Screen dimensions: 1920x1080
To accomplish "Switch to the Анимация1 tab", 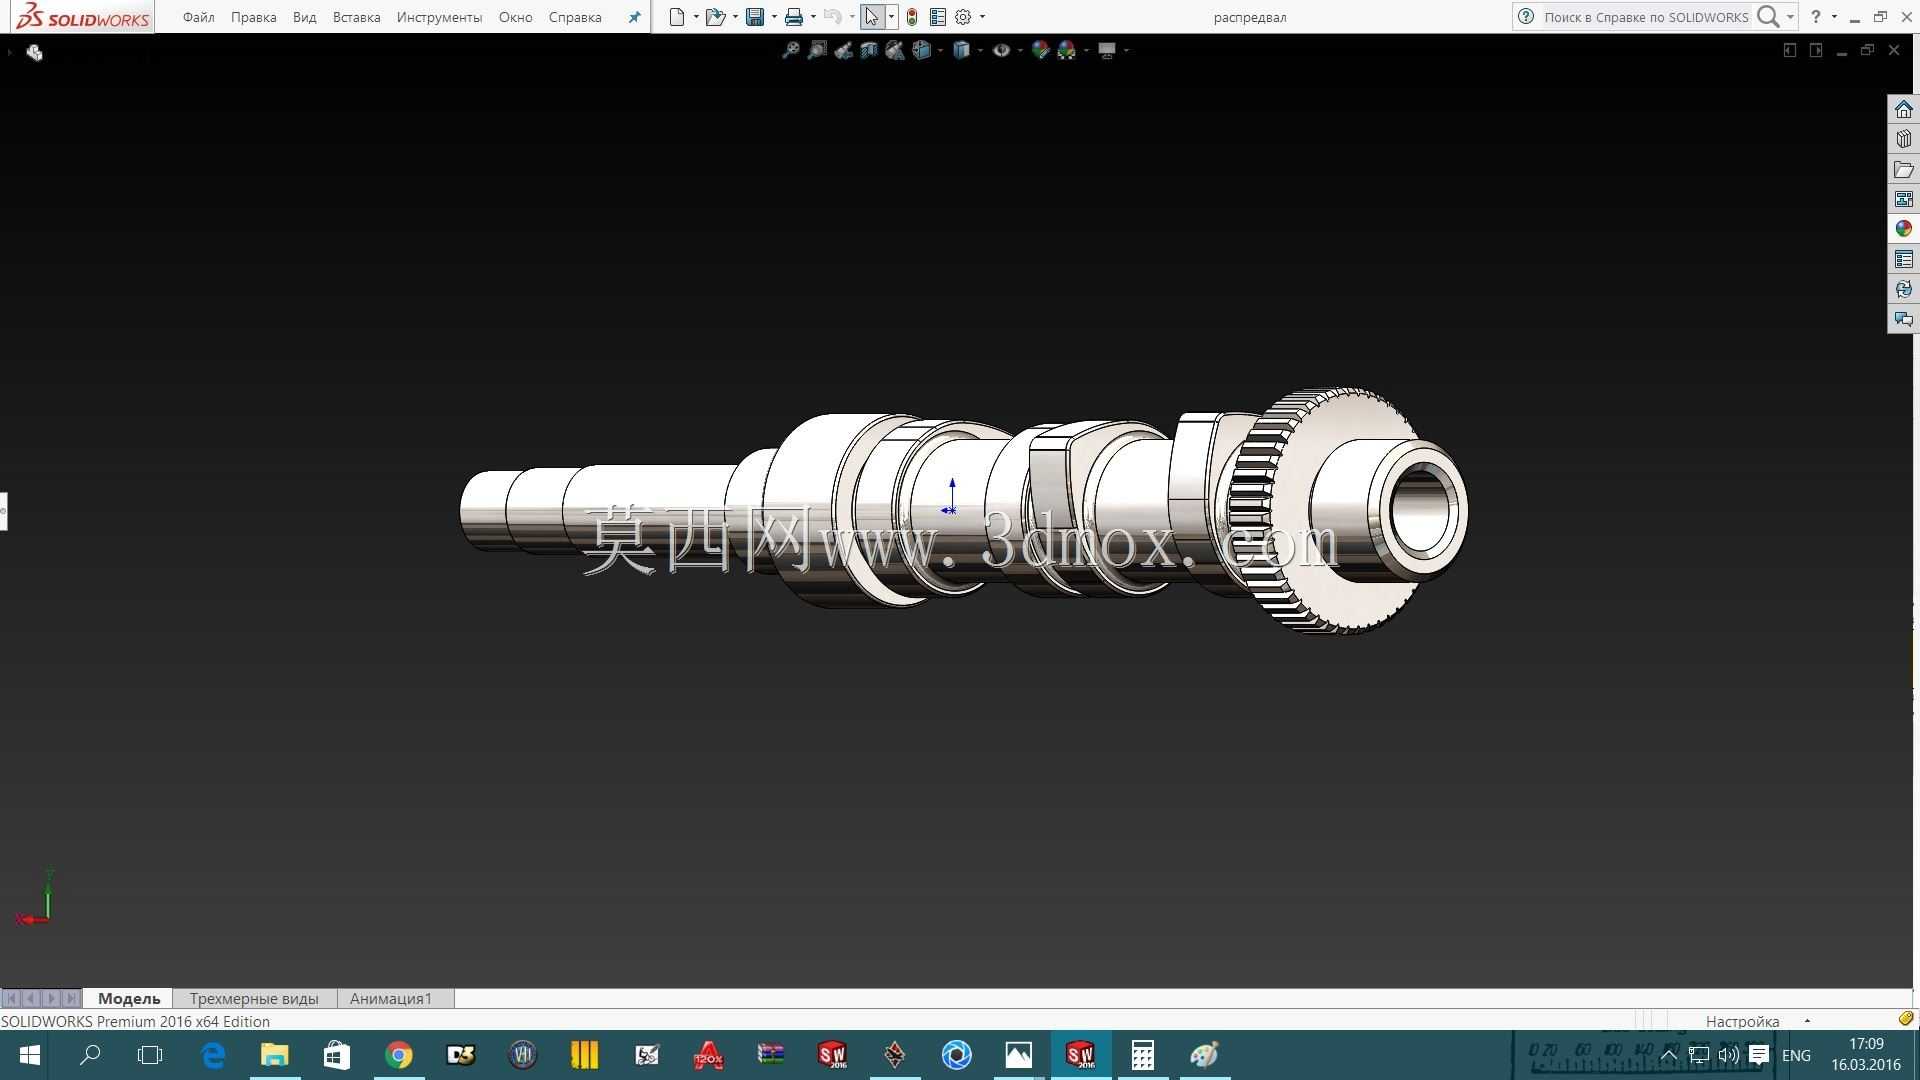I will [x=391, y=998].
